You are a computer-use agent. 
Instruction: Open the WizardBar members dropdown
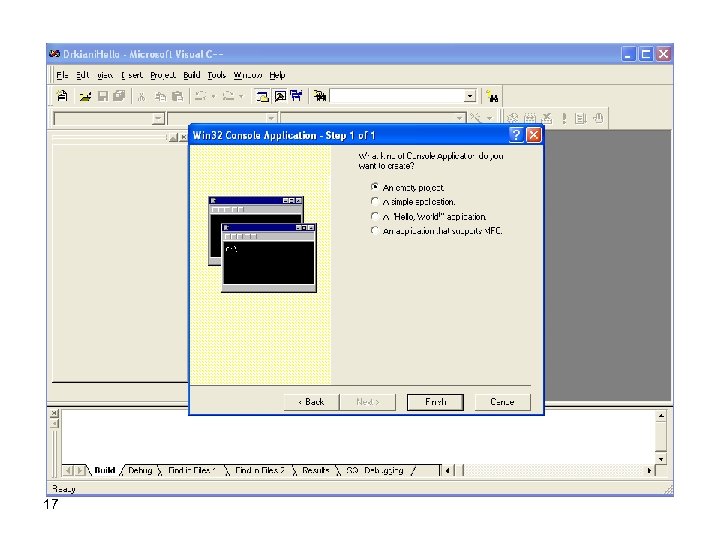459,118
